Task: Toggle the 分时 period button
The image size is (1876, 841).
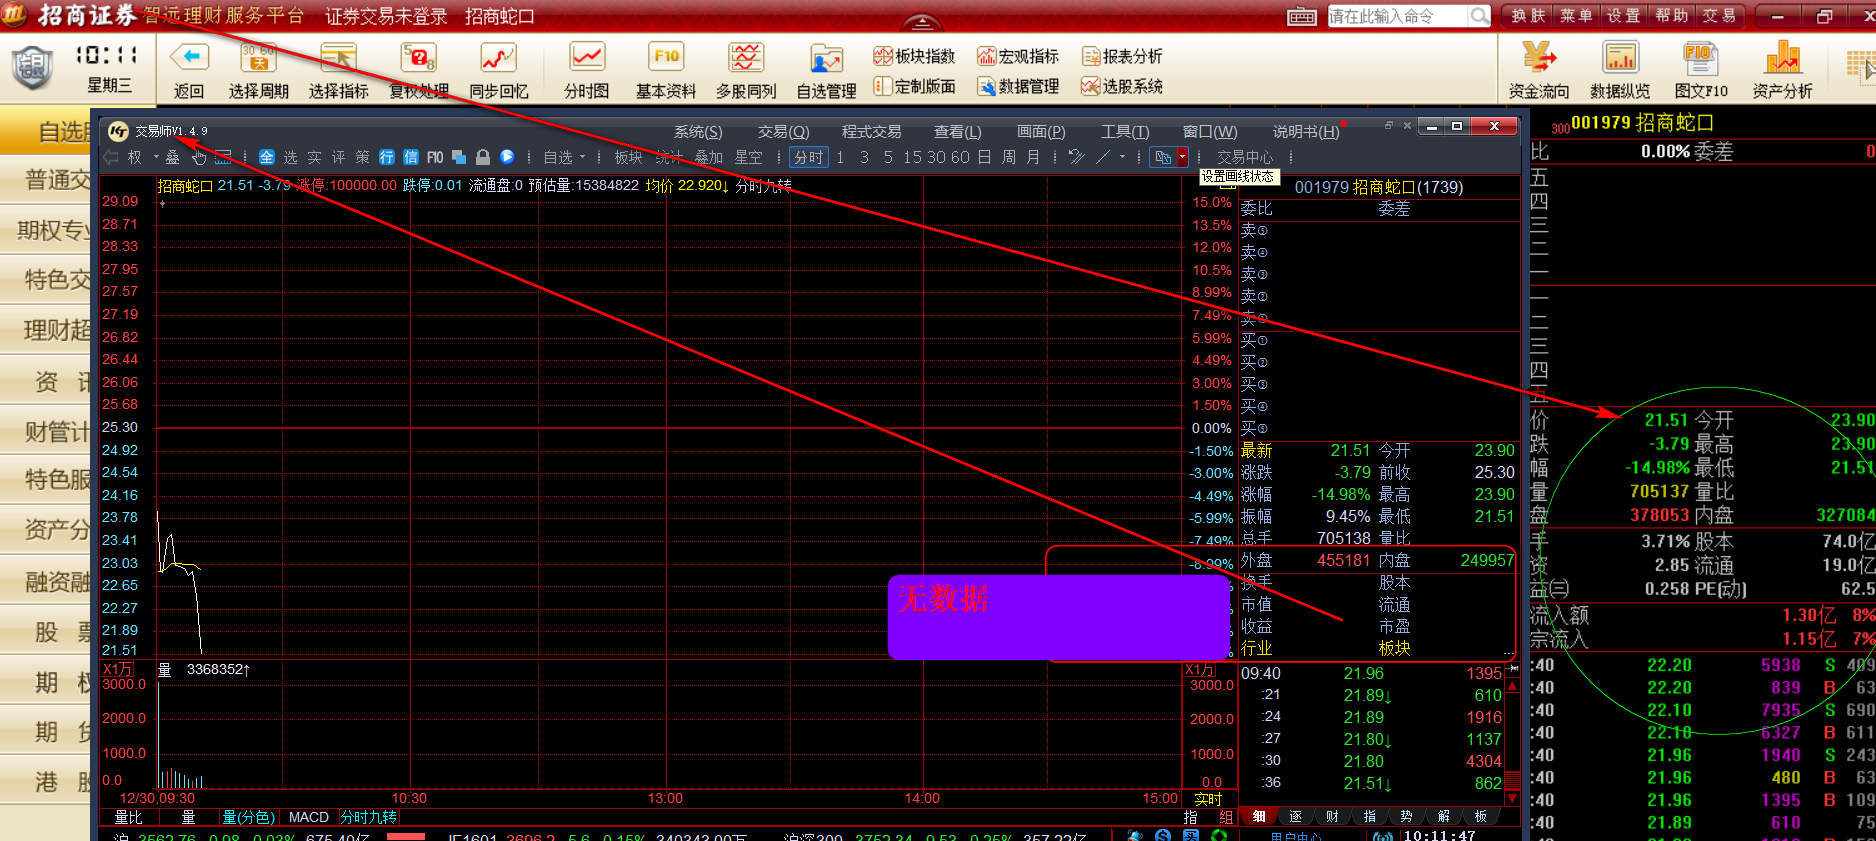Action: coord(808,157)
